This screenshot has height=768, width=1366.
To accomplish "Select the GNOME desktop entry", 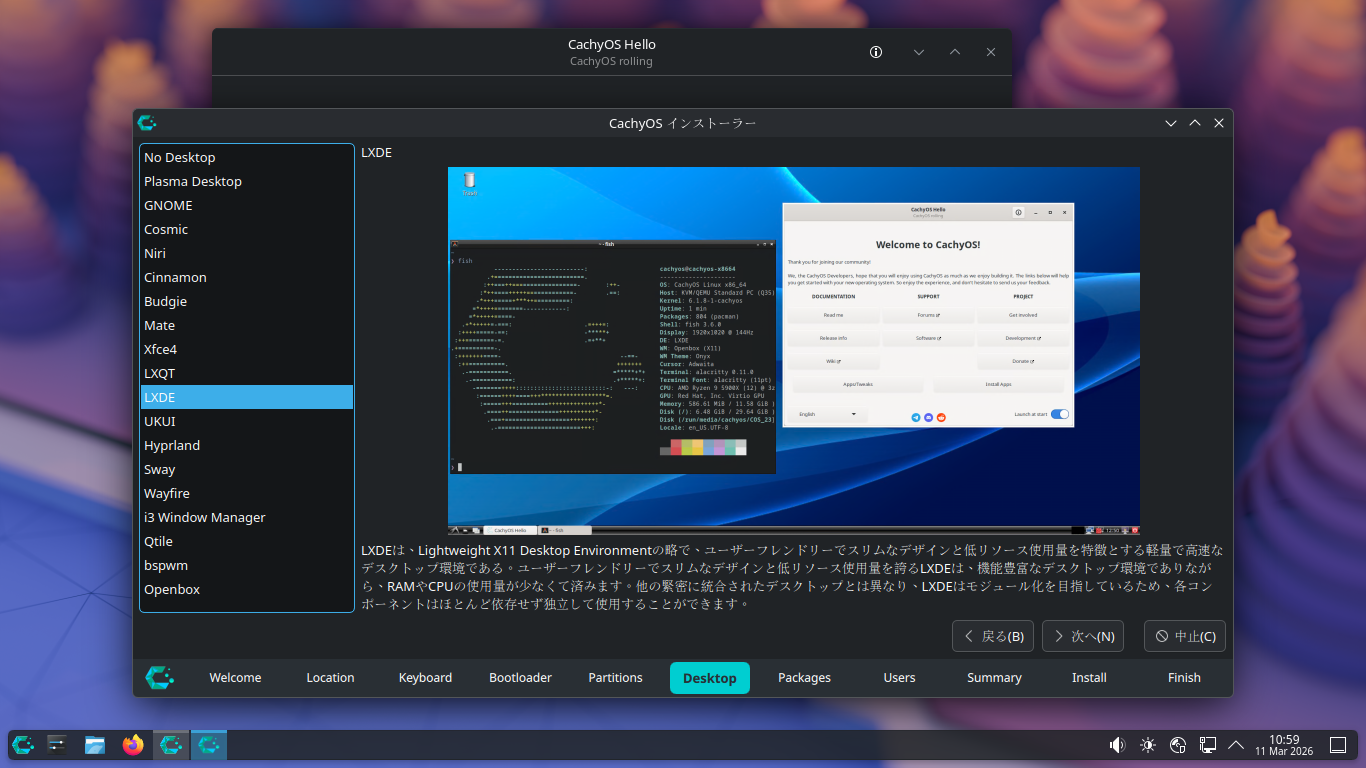I will click(246, 205).
